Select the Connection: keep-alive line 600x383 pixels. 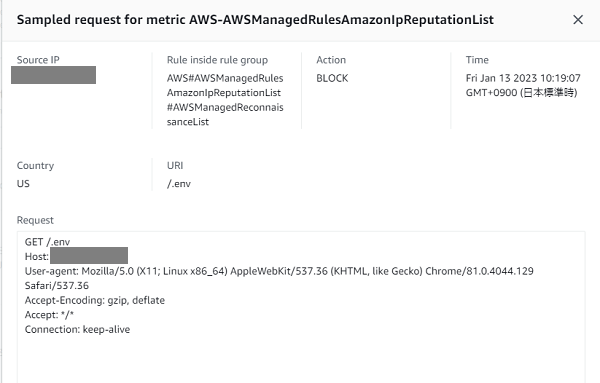point(77,329)
